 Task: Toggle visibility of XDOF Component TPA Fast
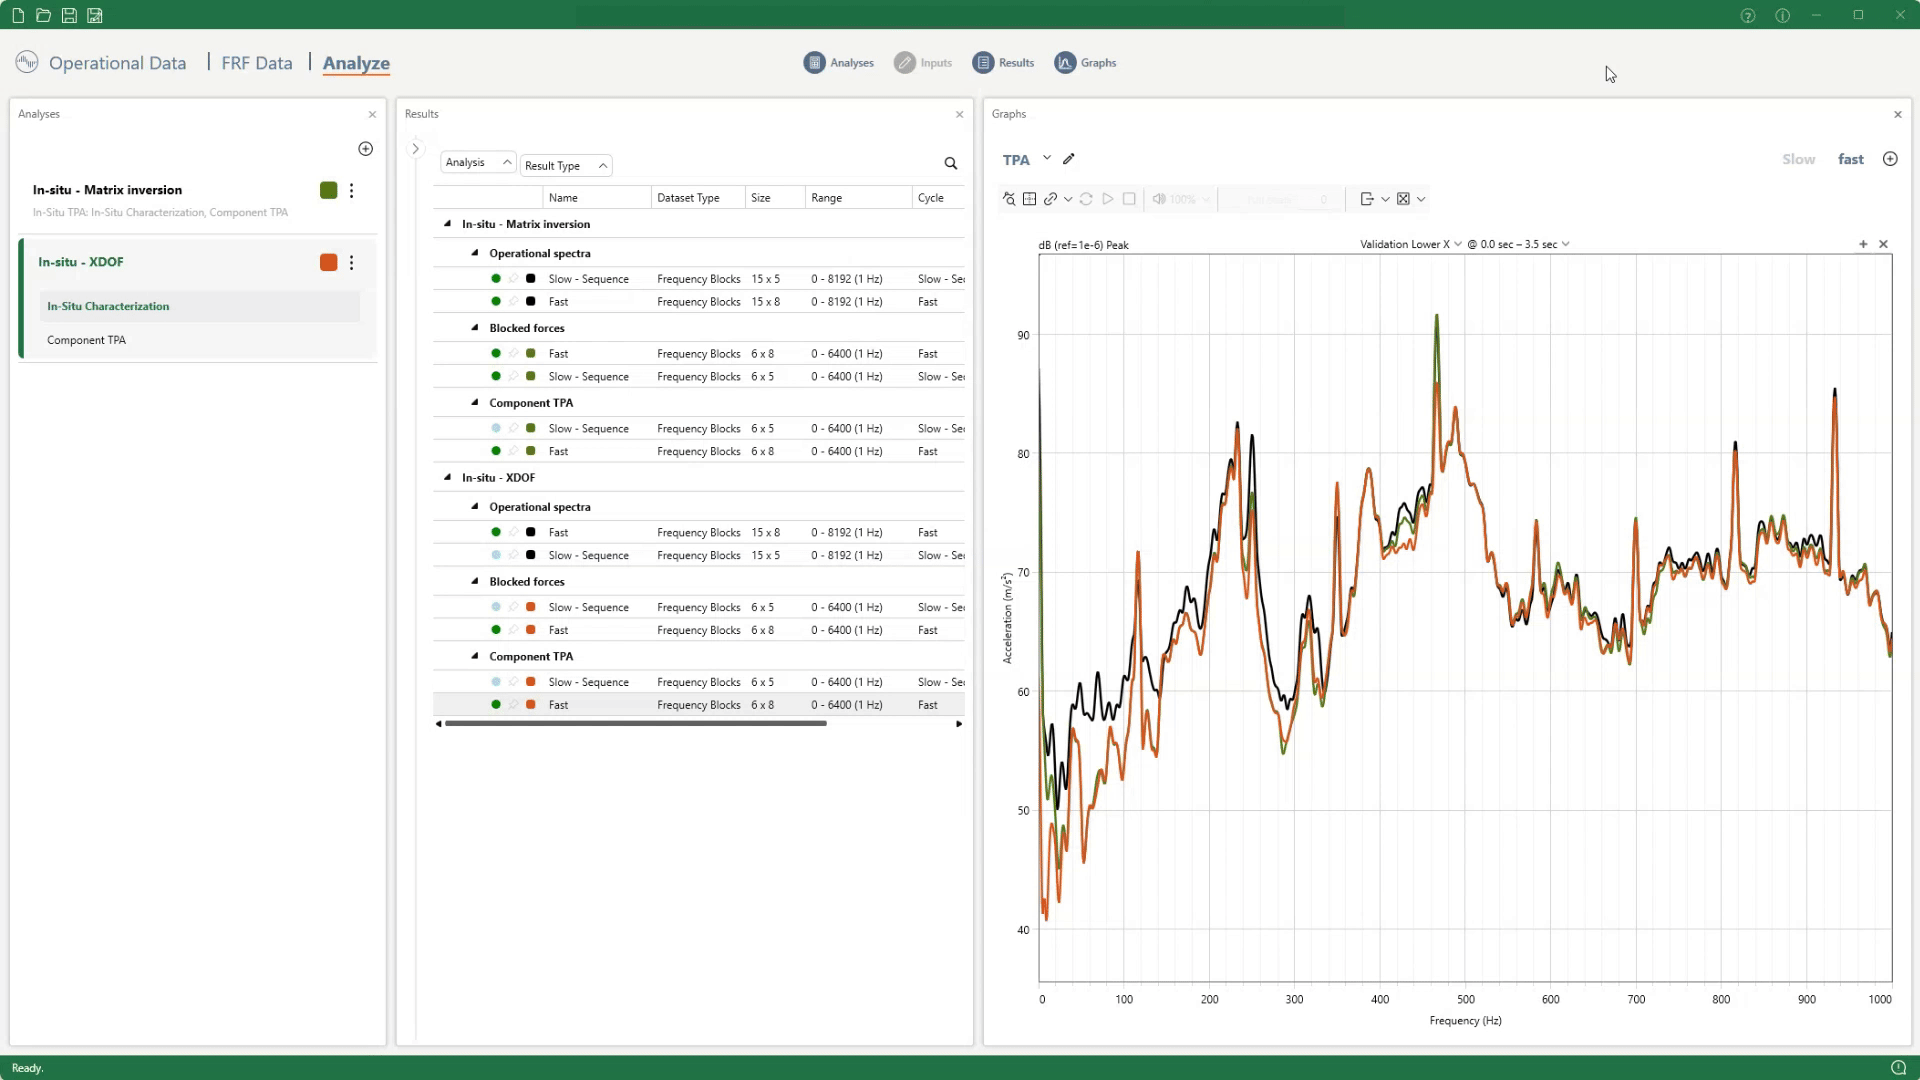[496, 705]
